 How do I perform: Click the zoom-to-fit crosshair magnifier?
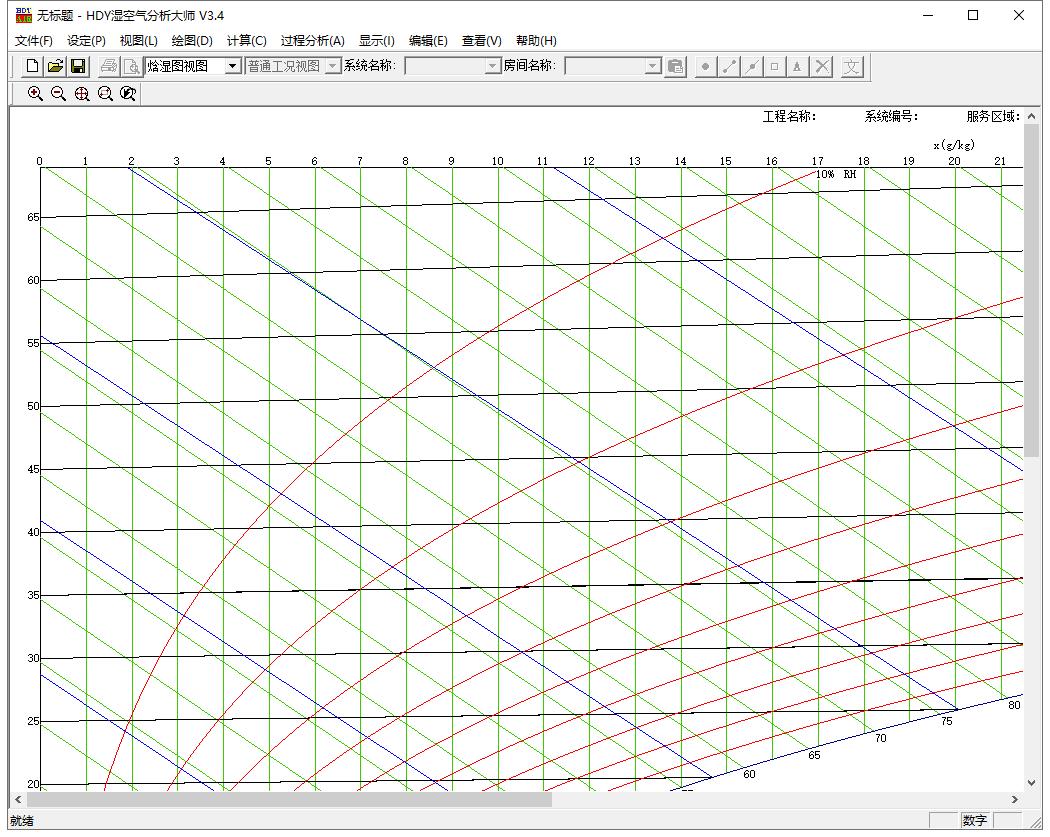coord(82,94)
